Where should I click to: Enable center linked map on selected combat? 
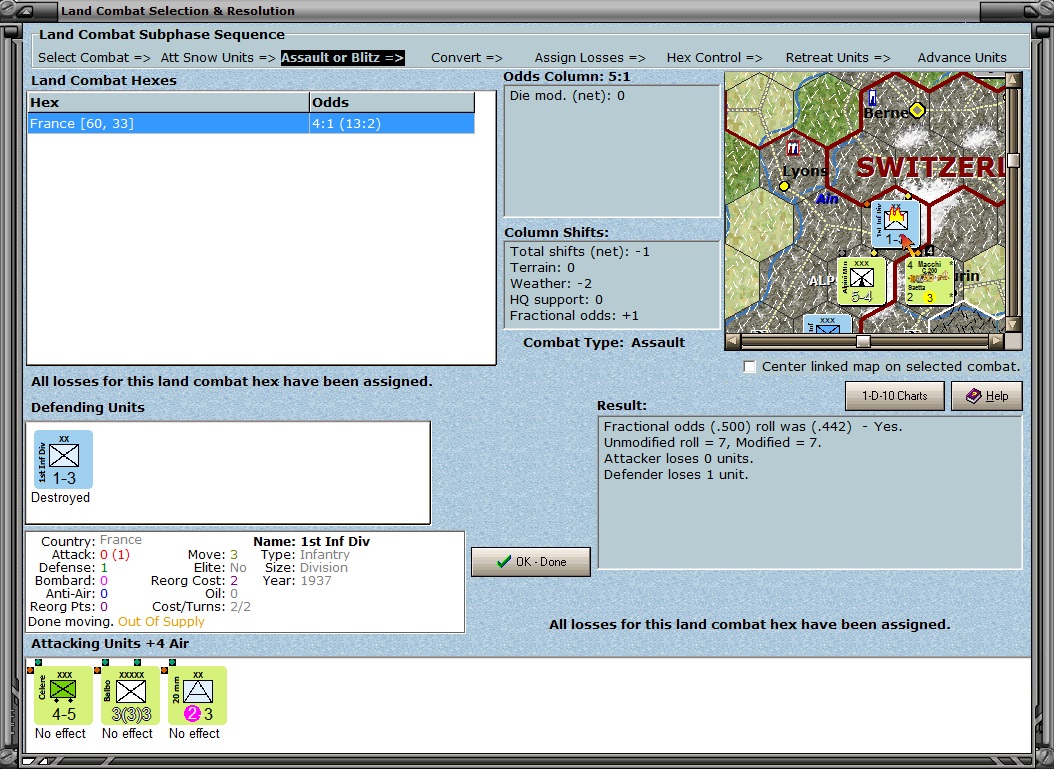[749, 366]
